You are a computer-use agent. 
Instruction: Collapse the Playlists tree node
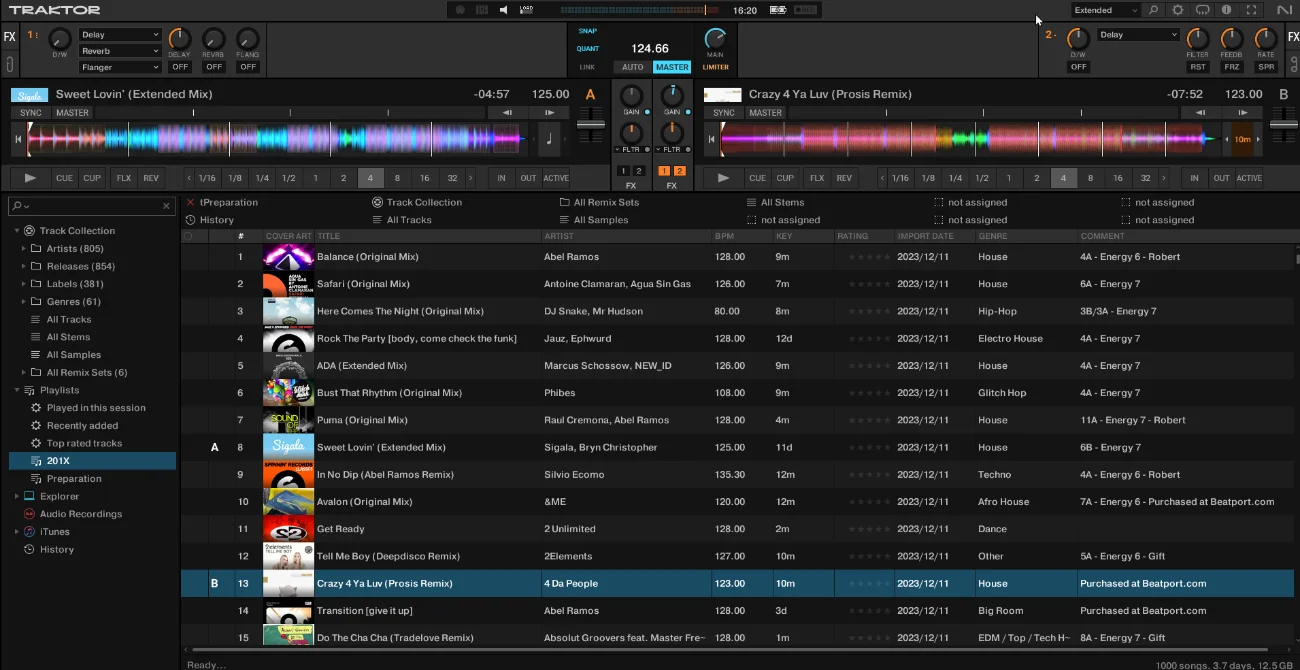(17, 390)
